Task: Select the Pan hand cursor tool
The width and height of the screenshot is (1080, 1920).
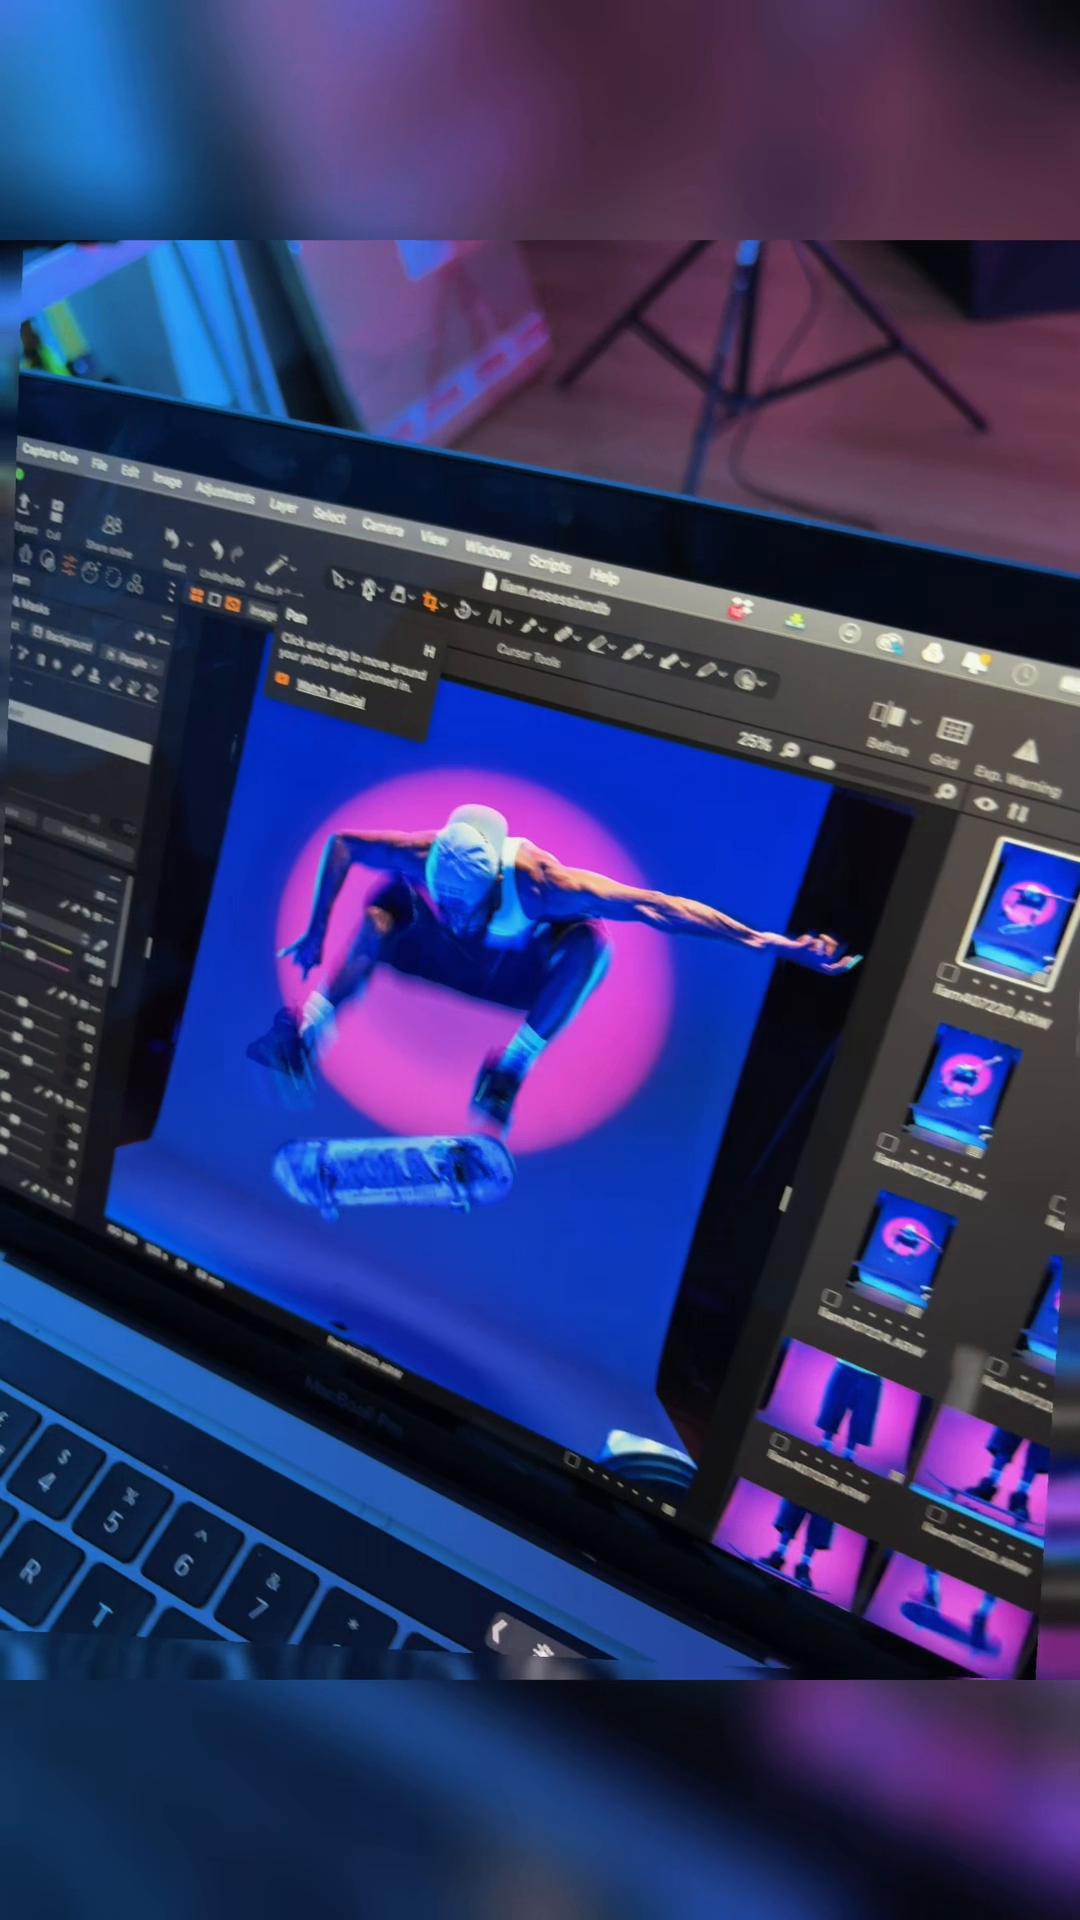Action: 367,589
